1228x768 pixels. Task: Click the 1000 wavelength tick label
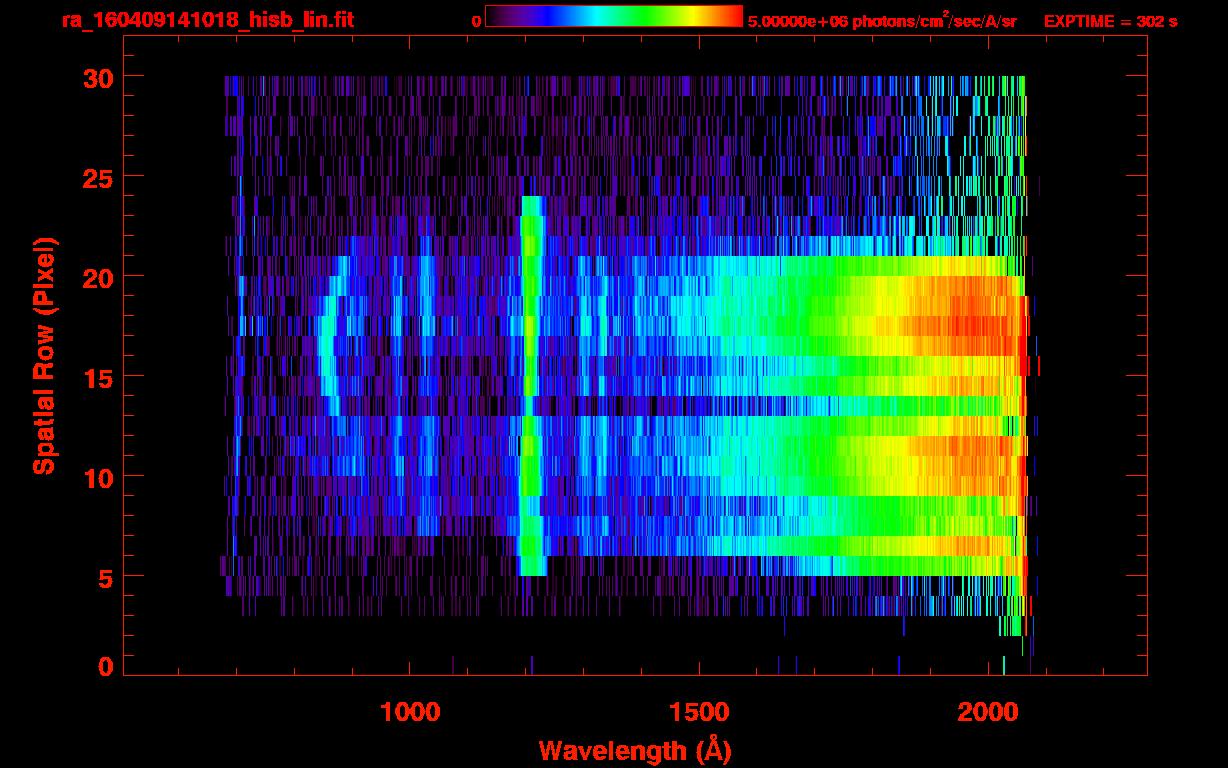point(410,712)
